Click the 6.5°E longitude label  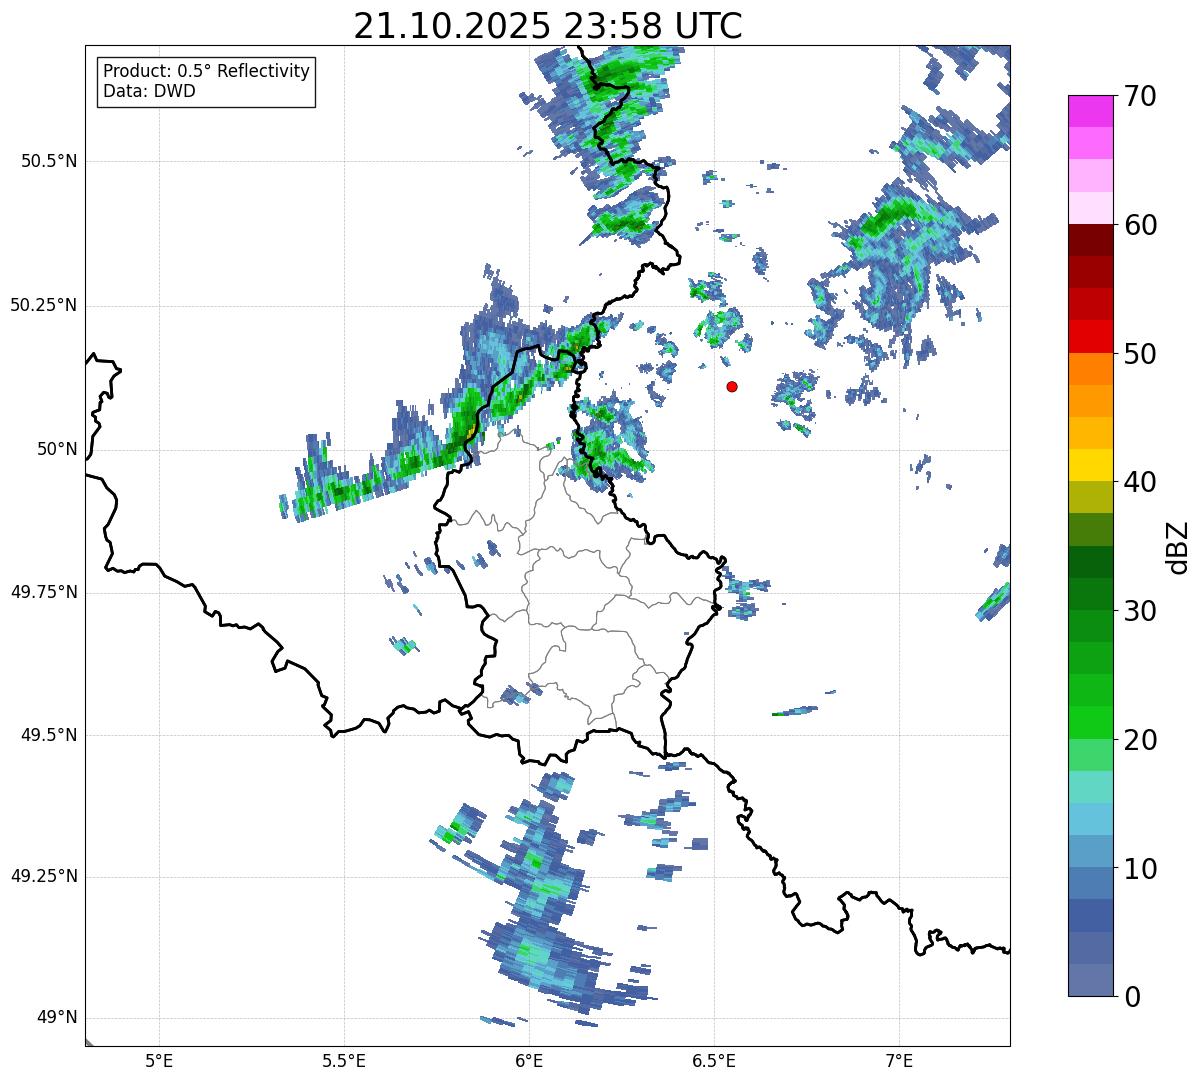(x=714, y=1060)
